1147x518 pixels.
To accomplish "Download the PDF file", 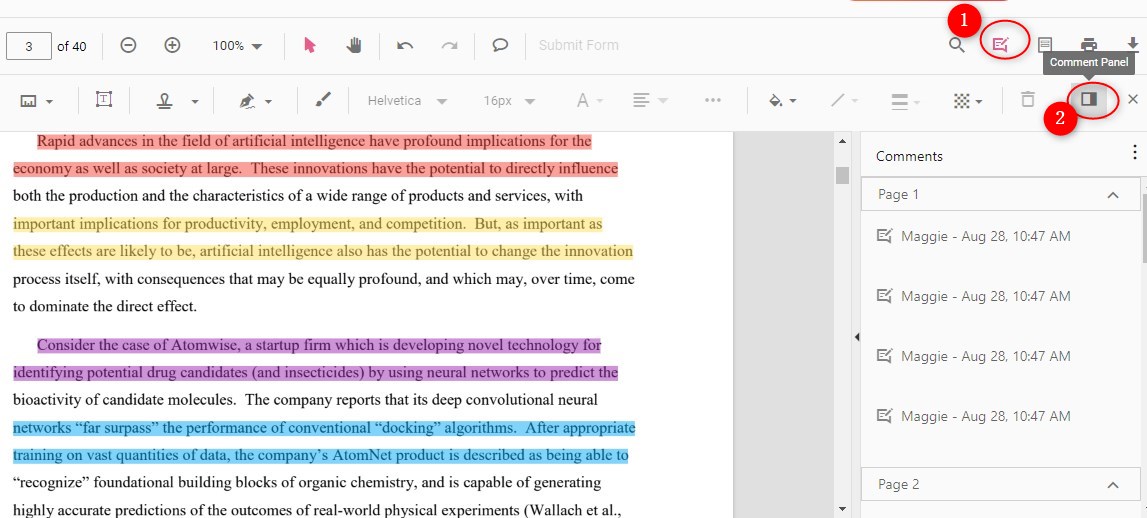I will 1133,45.
